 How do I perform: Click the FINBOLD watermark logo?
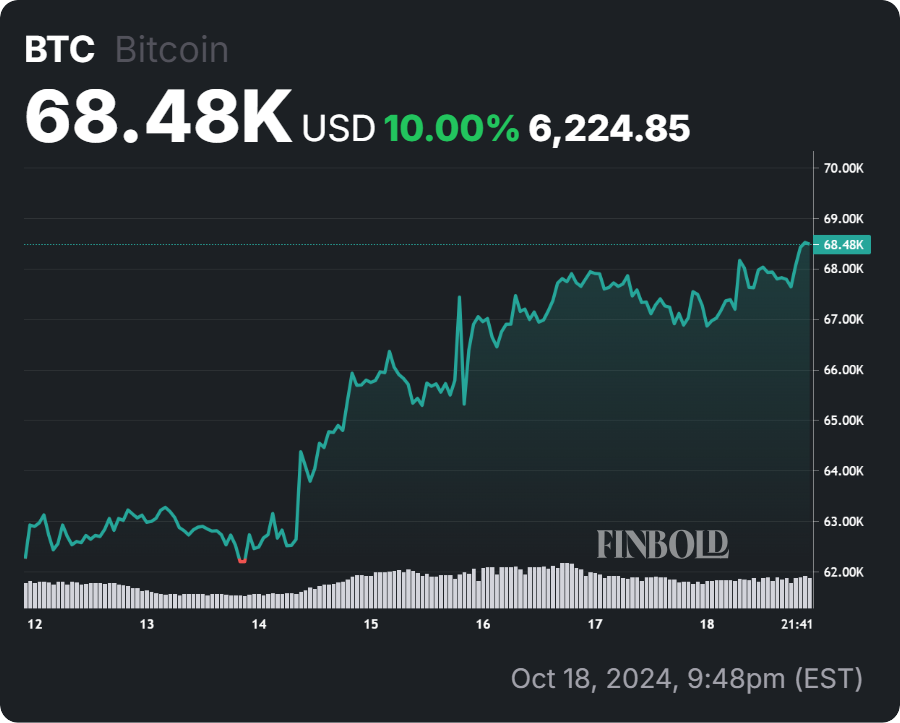click(x=662, y=544)
